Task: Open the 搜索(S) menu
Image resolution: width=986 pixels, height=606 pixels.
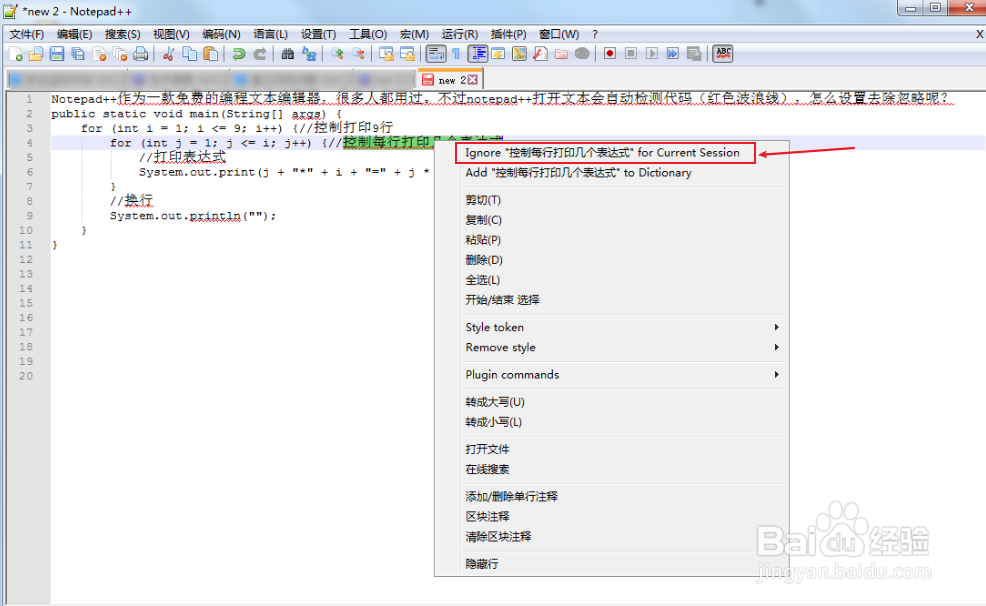Action: coord(123,34)
